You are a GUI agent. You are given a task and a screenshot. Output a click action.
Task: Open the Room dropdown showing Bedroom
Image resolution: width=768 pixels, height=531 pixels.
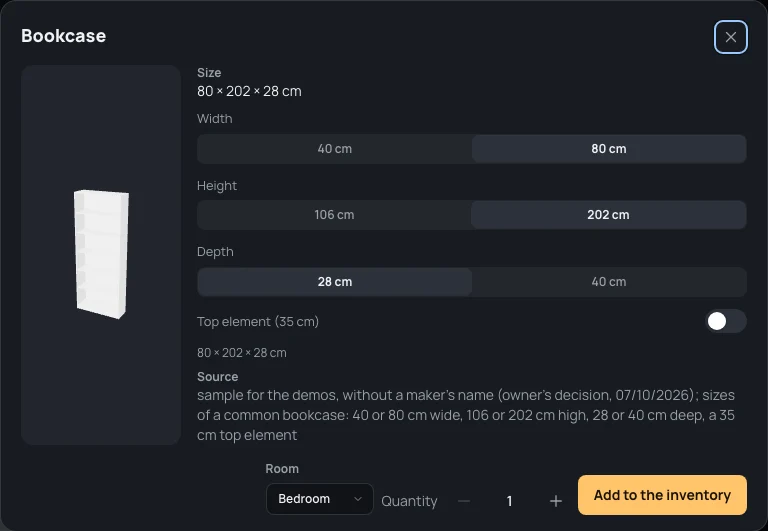pyautogui.click(x=319, y=499)
